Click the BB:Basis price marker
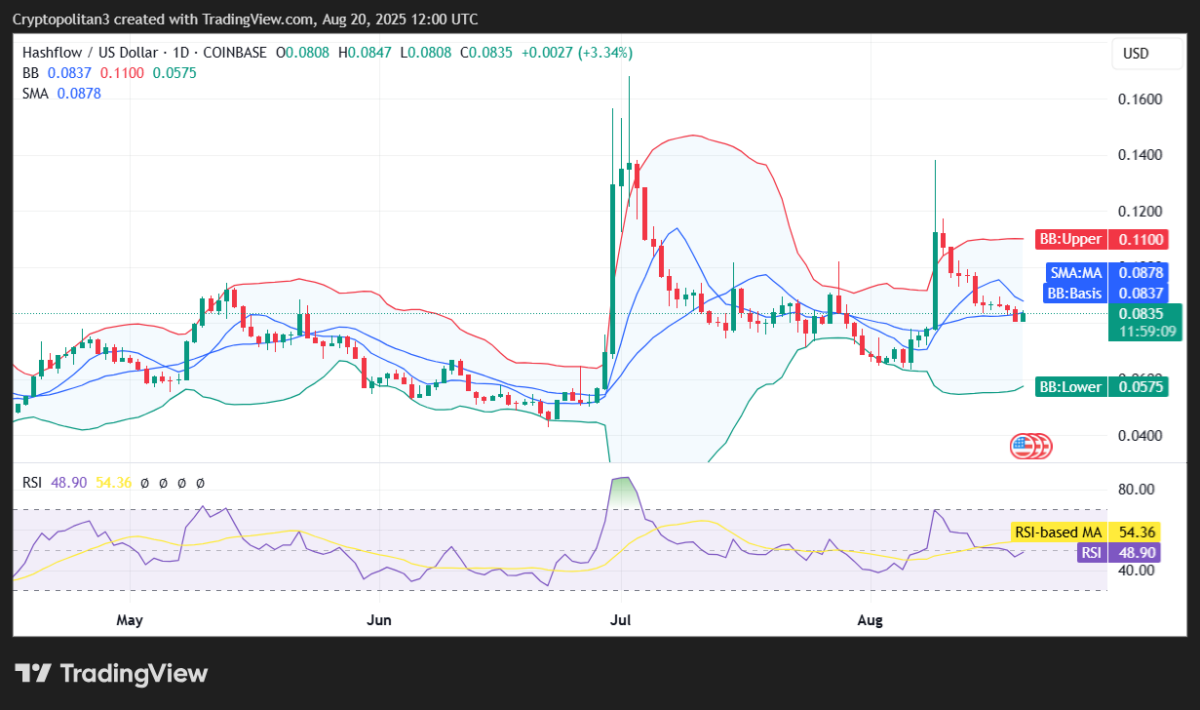 [1076, 294]
